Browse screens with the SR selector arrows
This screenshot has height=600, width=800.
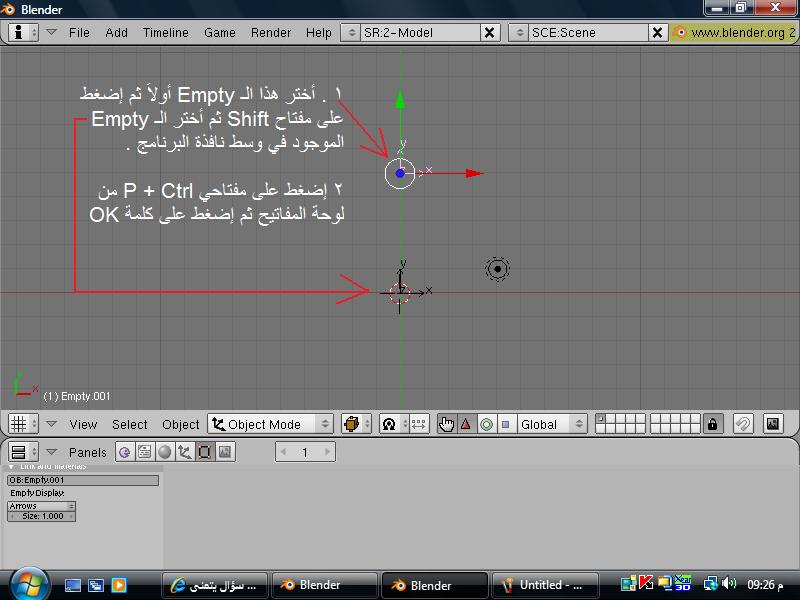(x=351, y=33)
